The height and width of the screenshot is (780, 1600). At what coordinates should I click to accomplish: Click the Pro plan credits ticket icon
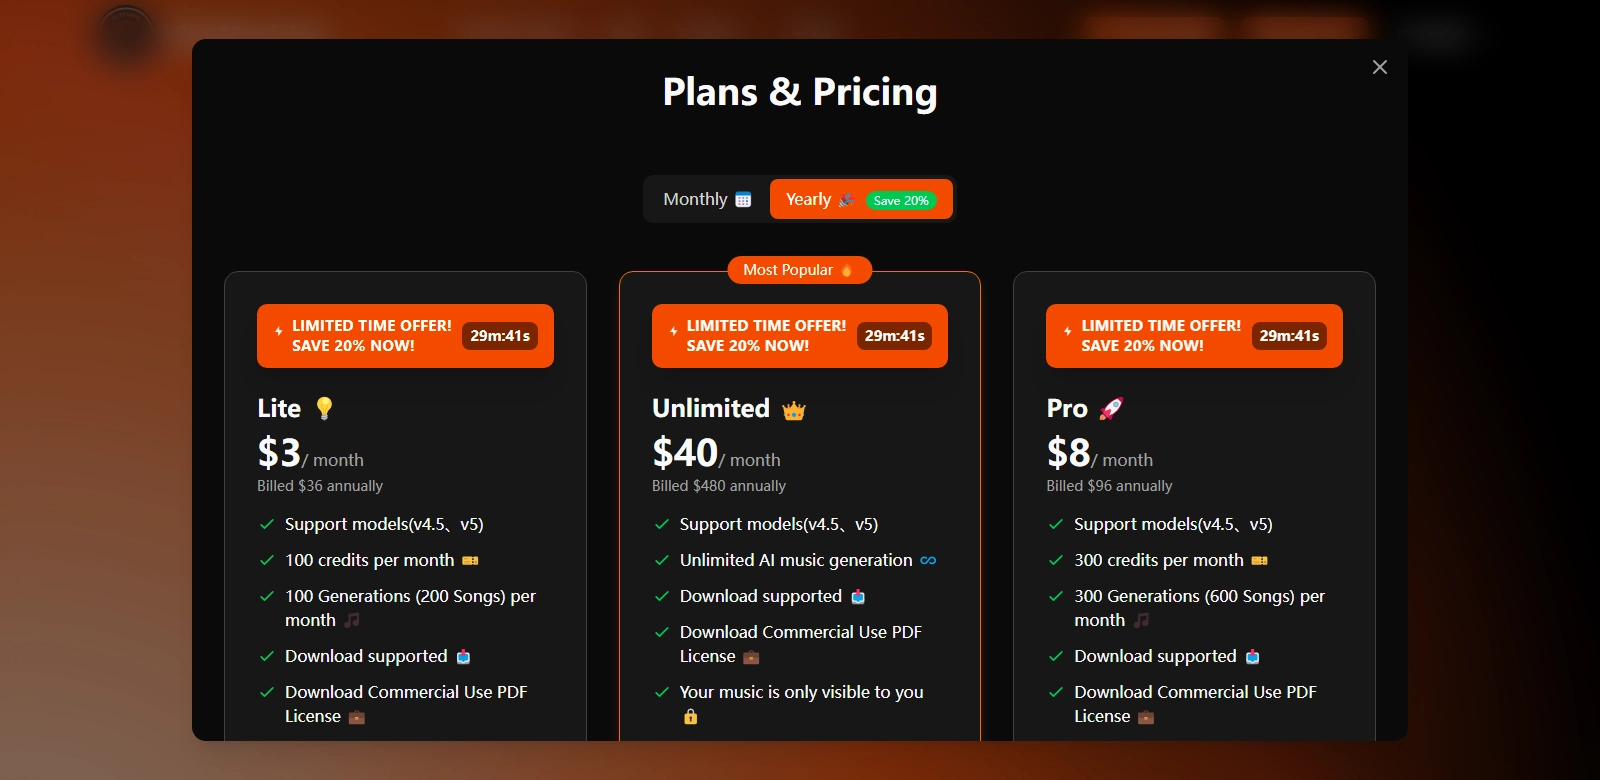[x=1259, y=561]
